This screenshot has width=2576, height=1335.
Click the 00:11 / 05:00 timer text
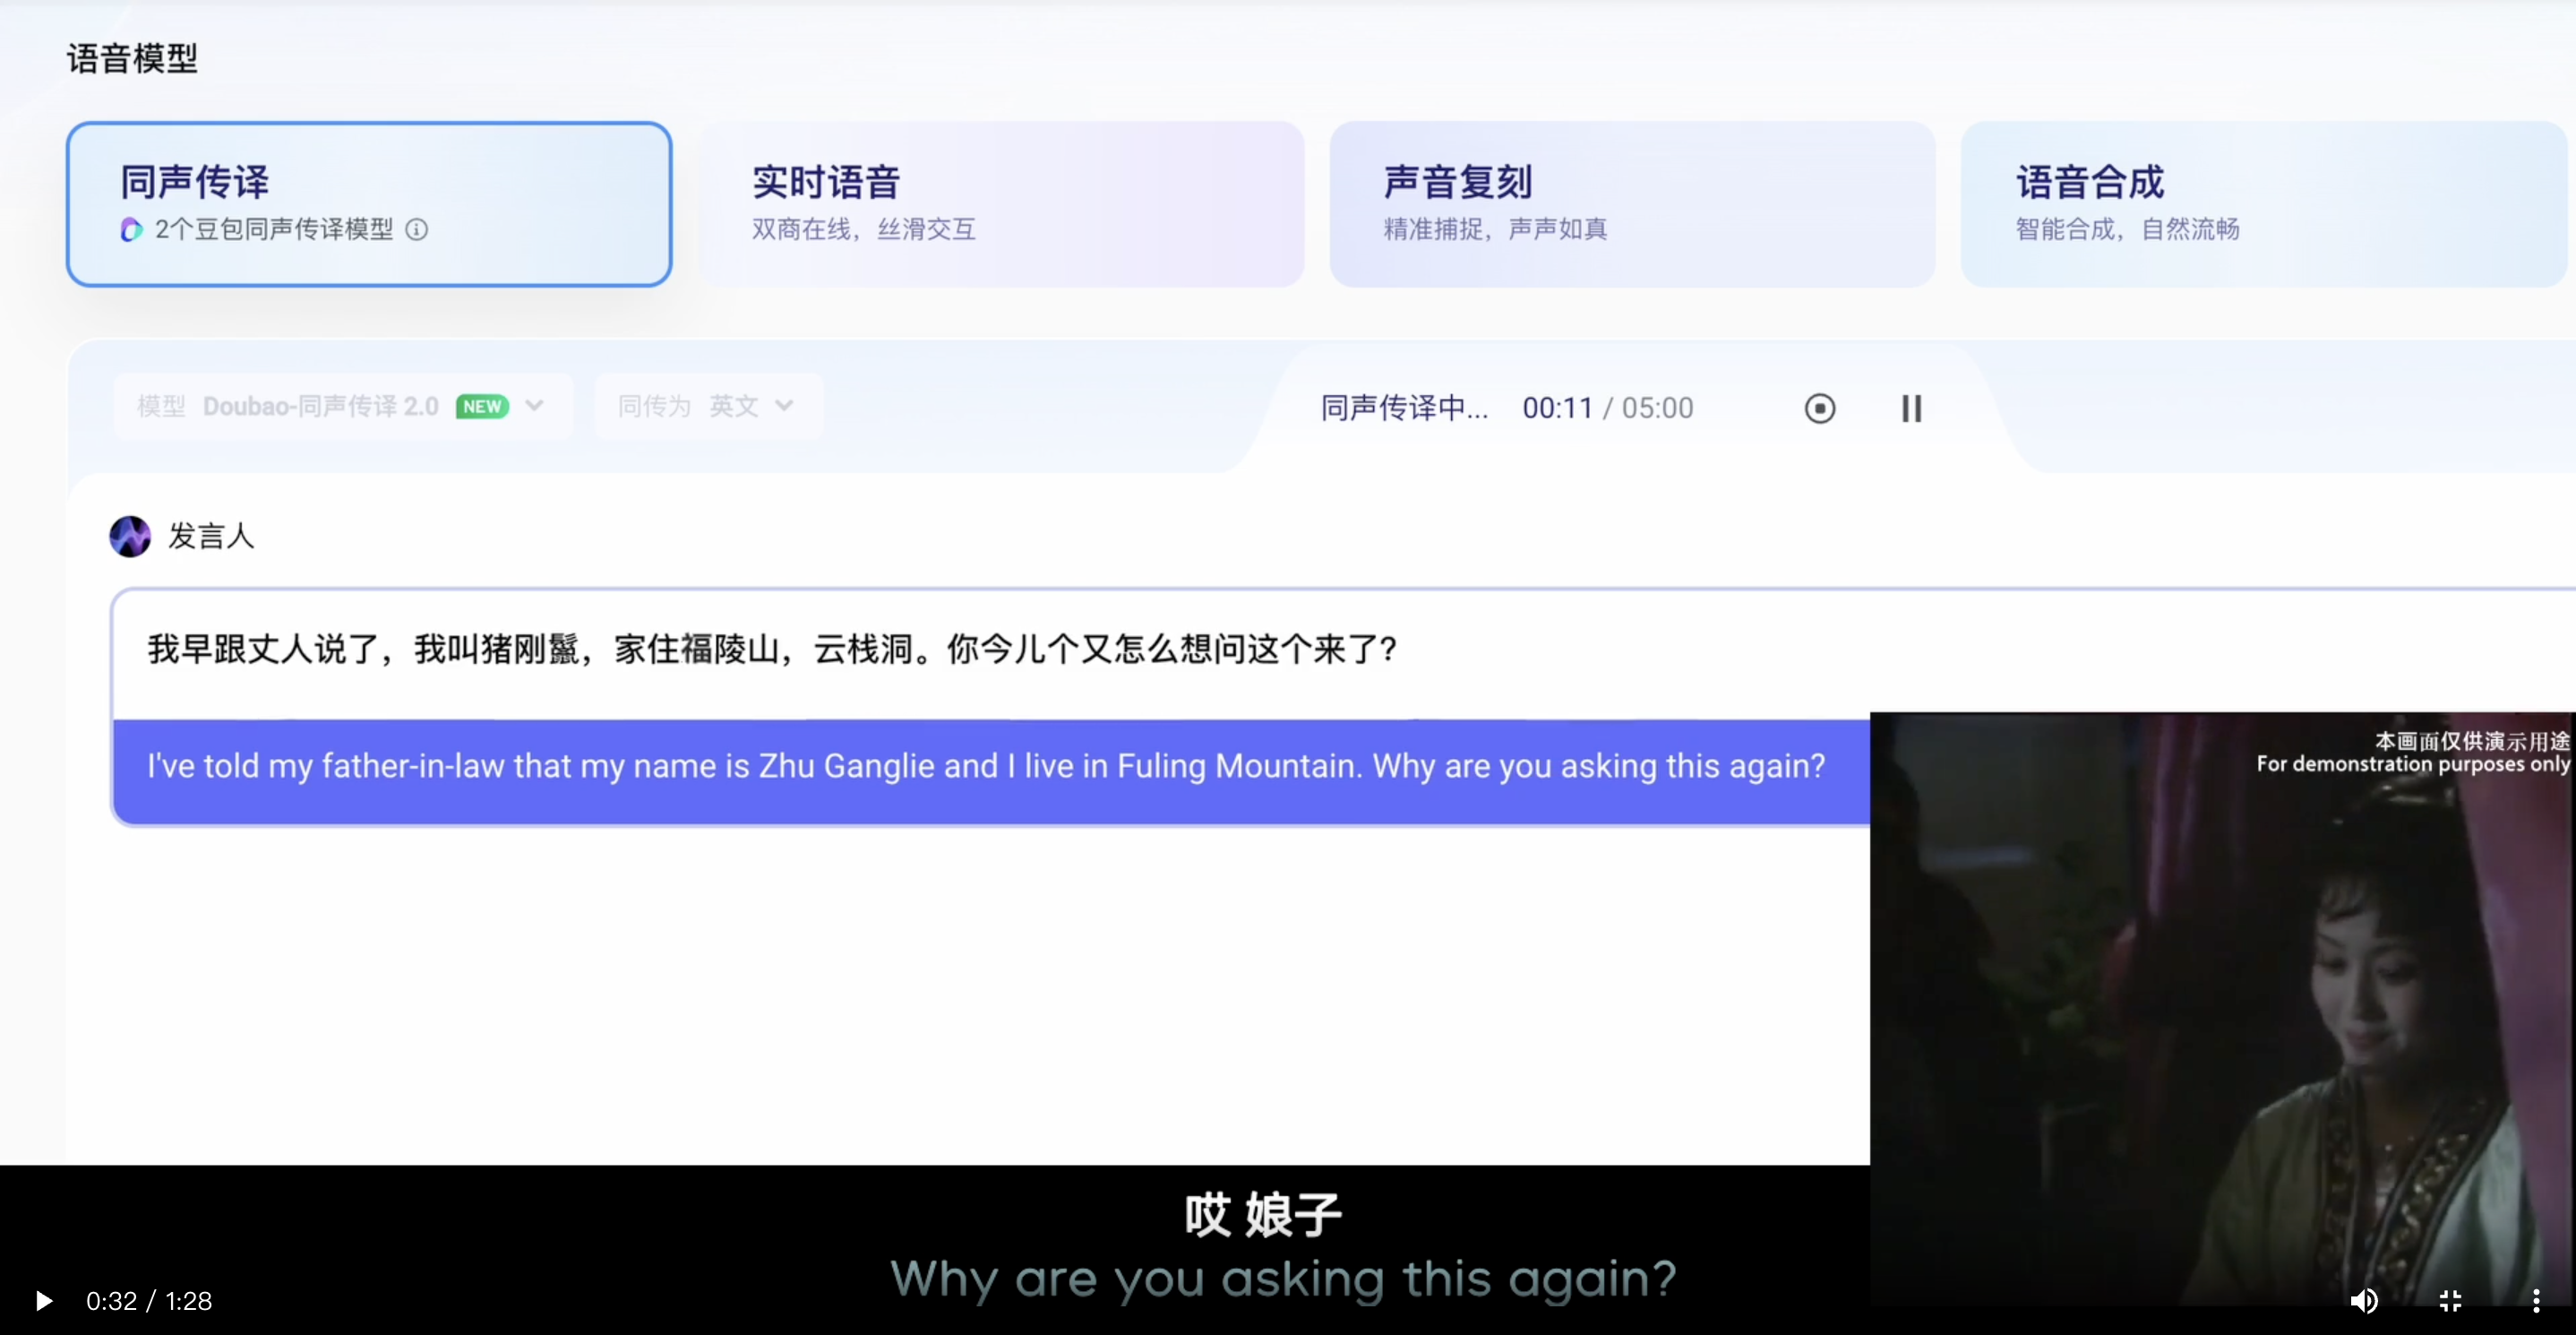(x=1607, y=408)
